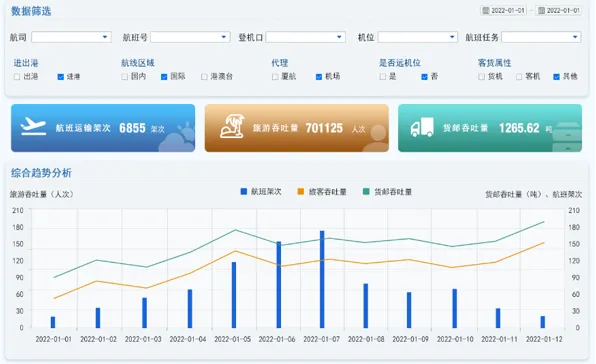Click the 2022-01-09 axis label
Viewport: 596px width, 364px height.
411,339
